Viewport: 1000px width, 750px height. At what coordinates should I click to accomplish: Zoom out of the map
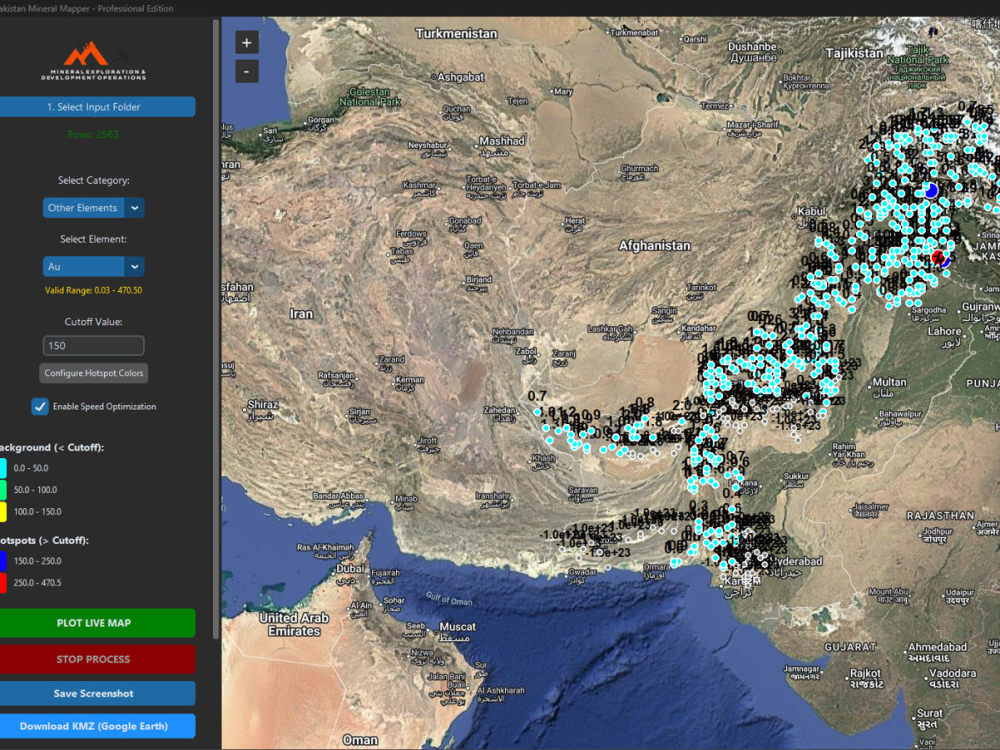pyautogui.click(x=247, y=71)
